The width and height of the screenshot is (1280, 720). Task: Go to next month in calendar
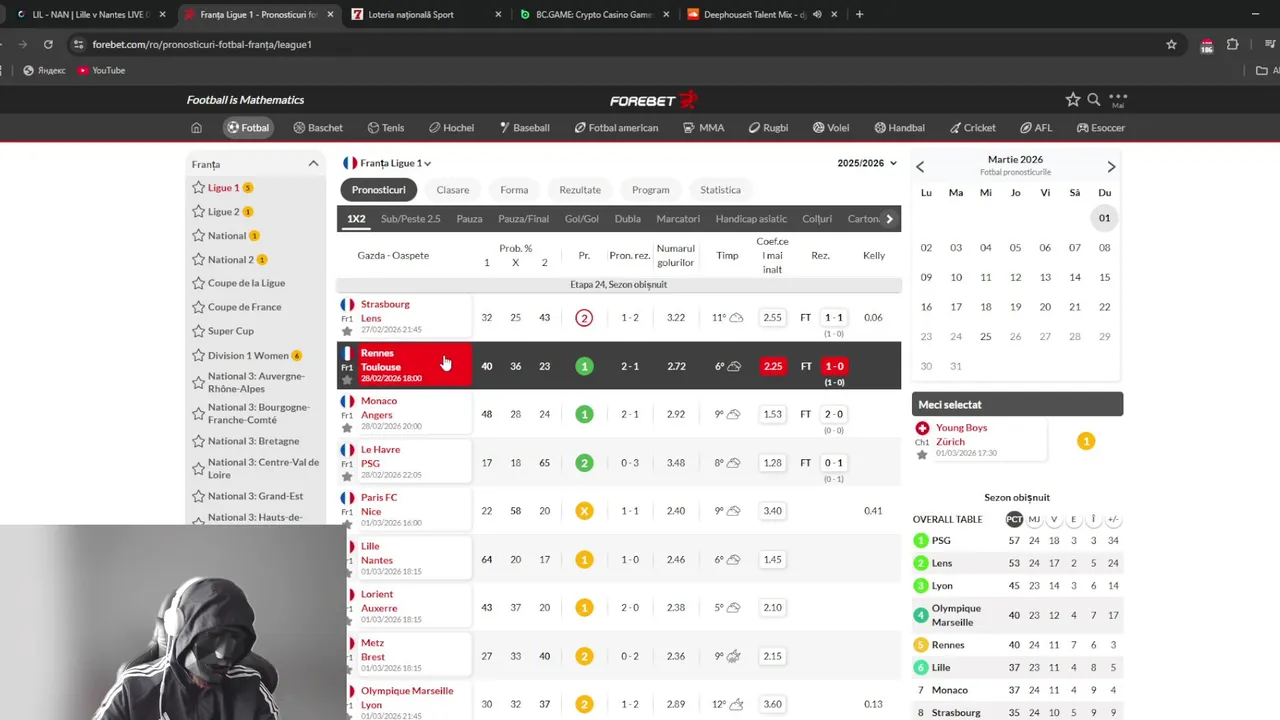point(1111,167)
